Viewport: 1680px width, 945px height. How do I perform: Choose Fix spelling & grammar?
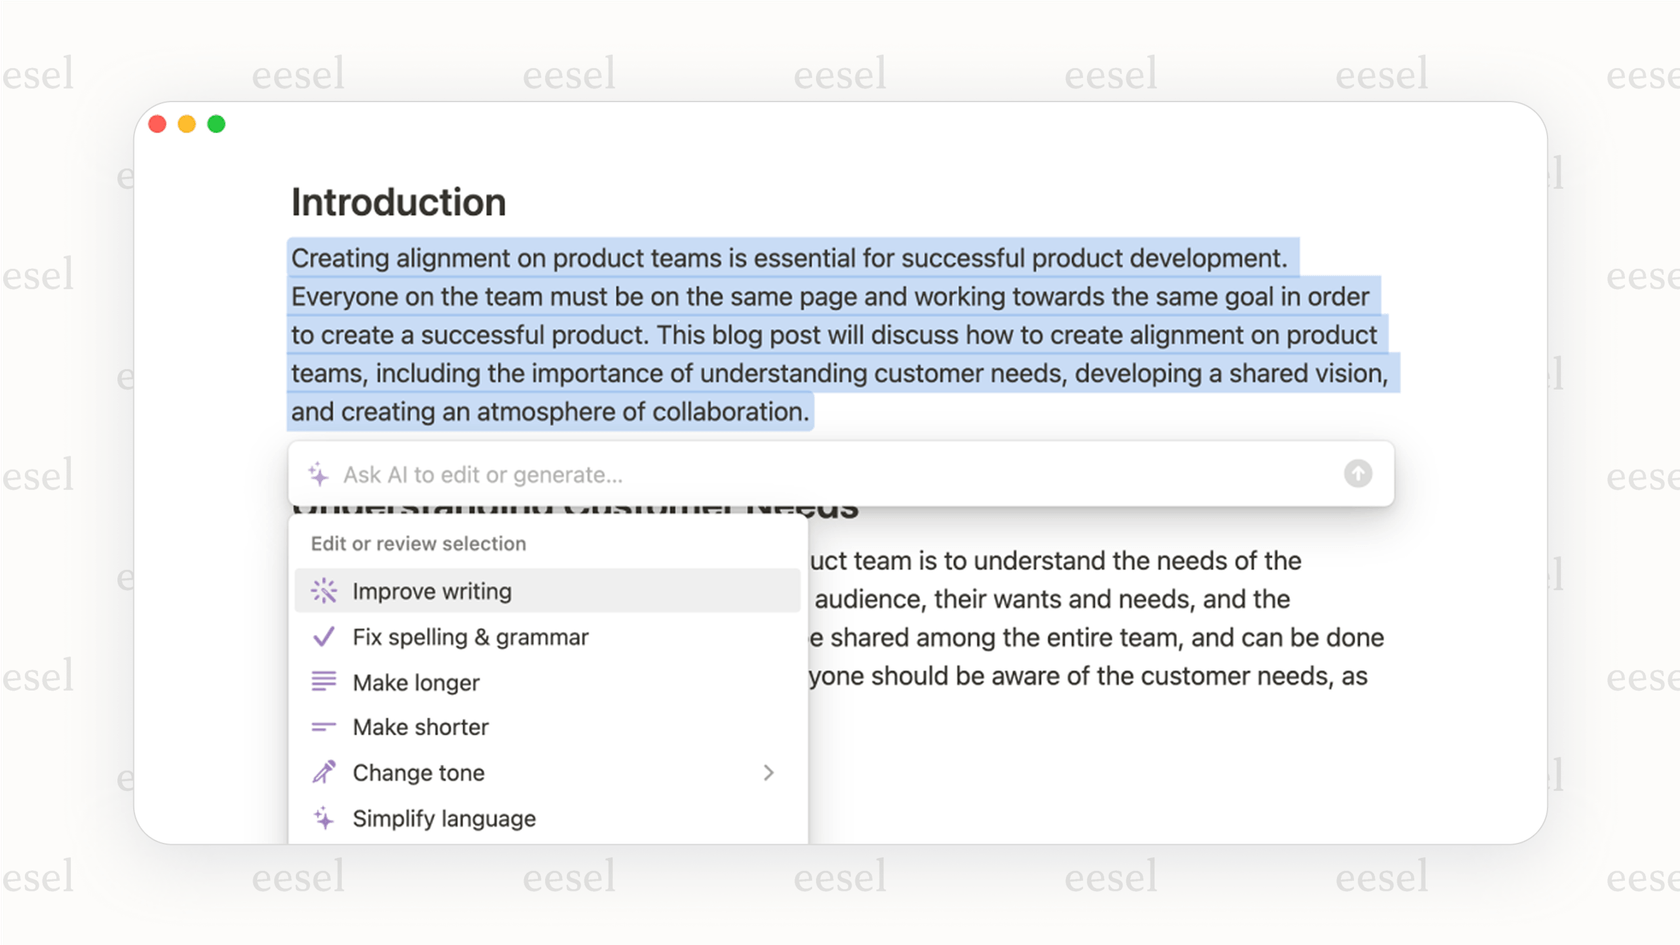(x=470, y=636)
